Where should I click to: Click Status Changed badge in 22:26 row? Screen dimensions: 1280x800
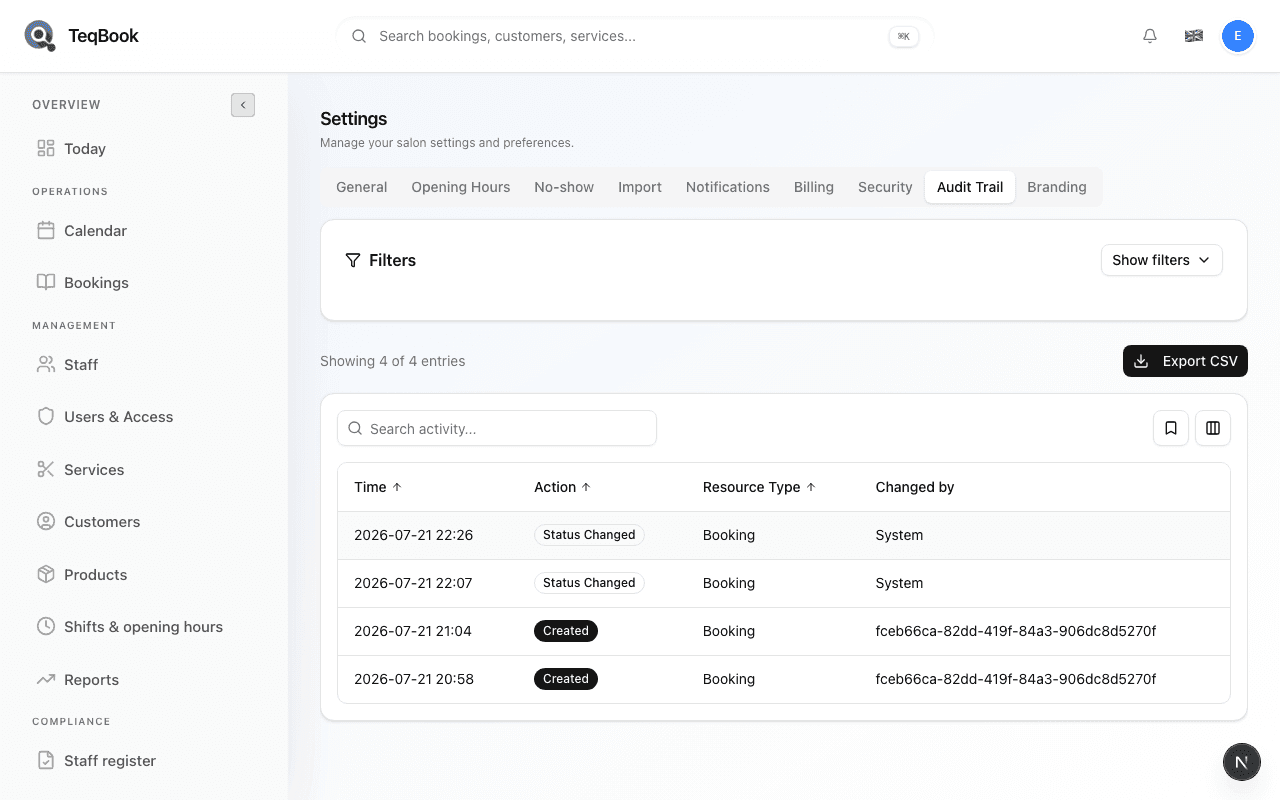pos(589,535)
